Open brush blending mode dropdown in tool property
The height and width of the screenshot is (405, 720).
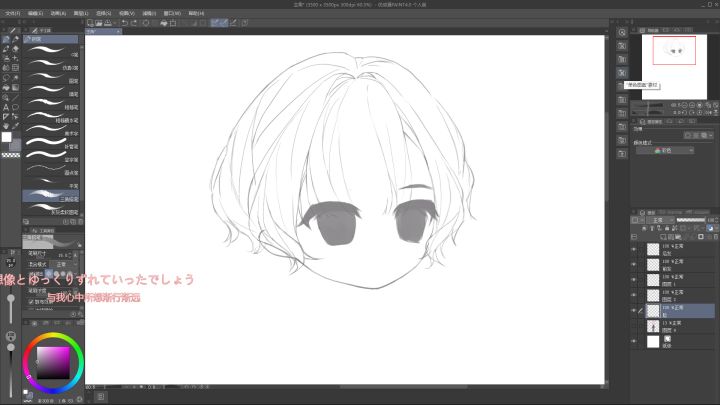pos(64,264)
